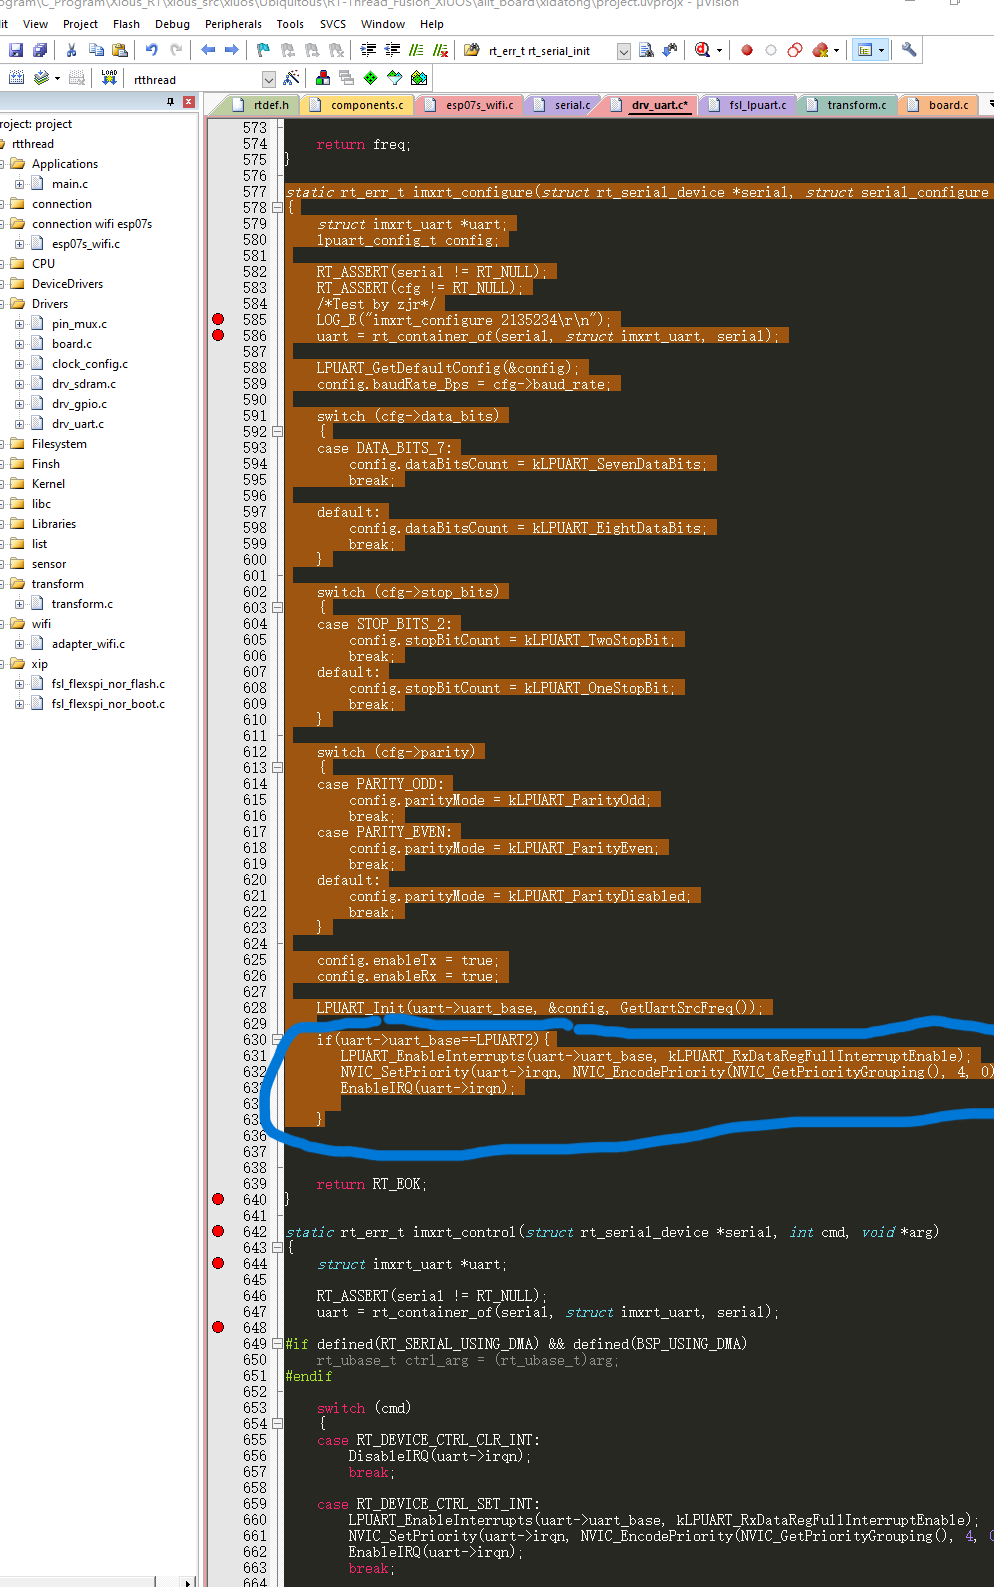Pin the Project panel with pushpin
This screenshot has width=994, height=1587.
[170, 102]
